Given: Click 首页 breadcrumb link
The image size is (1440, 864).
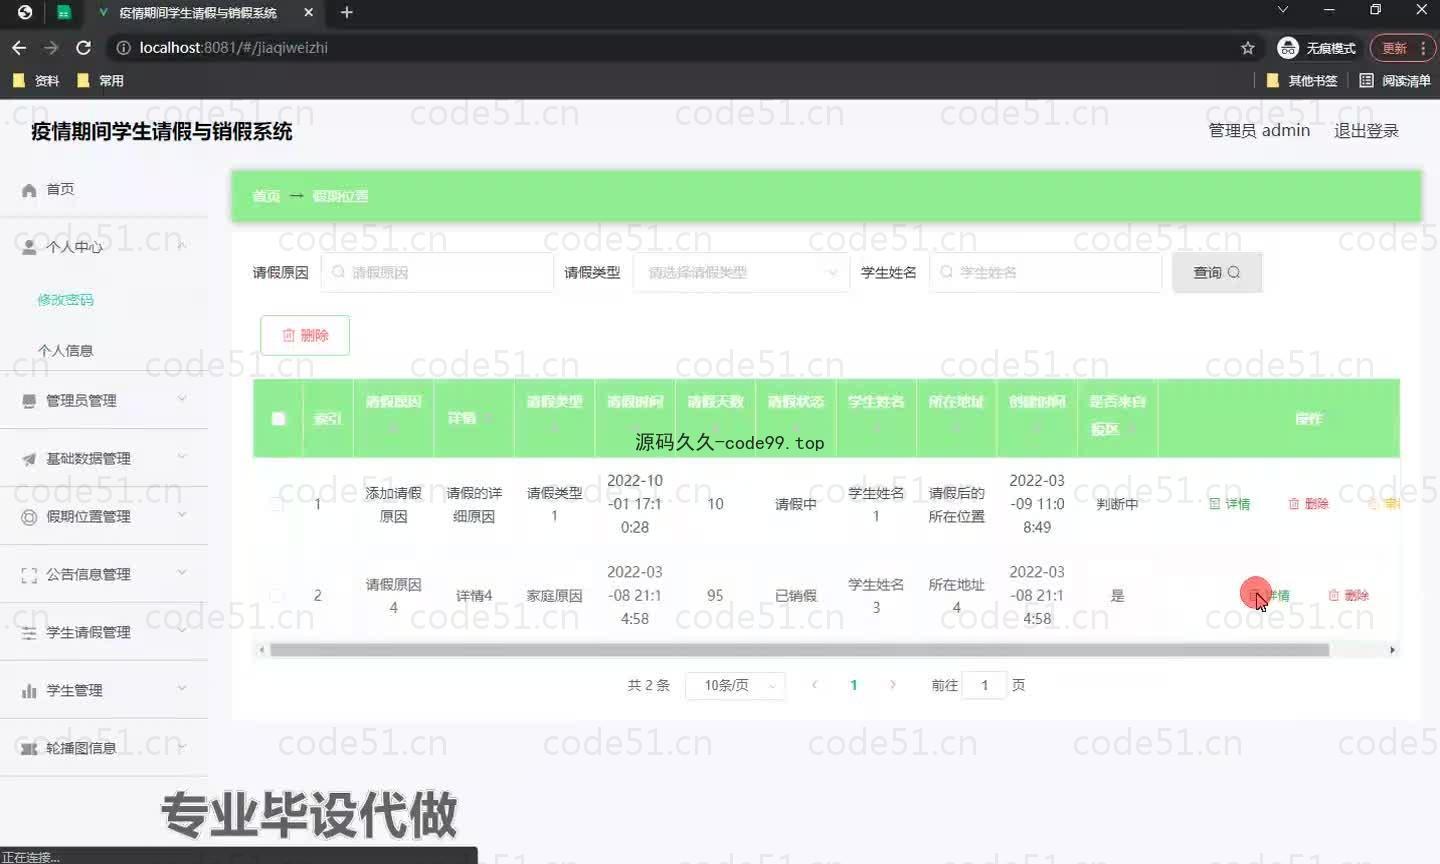Looking at the screenshot, I should tap(266, 196).
